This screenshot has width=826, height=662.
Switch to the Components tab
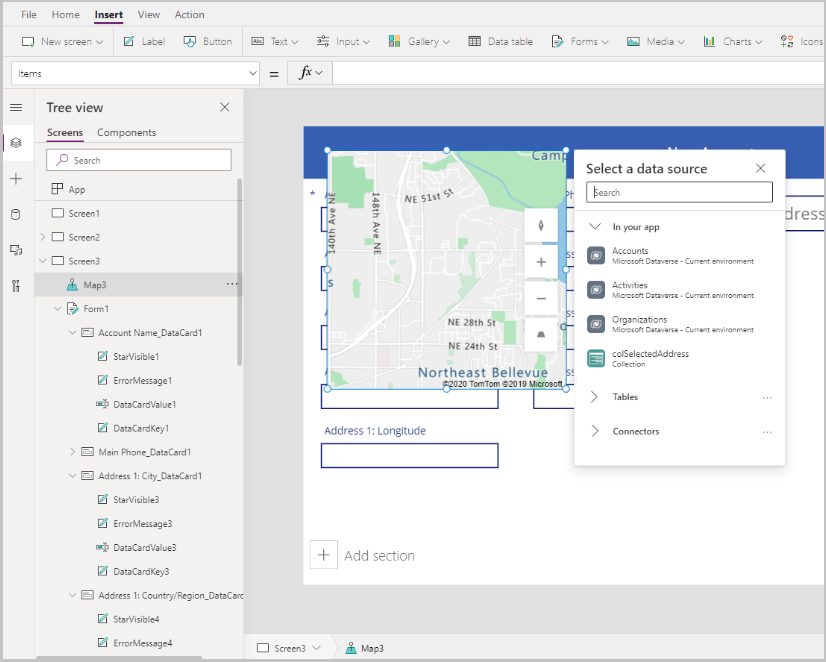tap(126, 133)
